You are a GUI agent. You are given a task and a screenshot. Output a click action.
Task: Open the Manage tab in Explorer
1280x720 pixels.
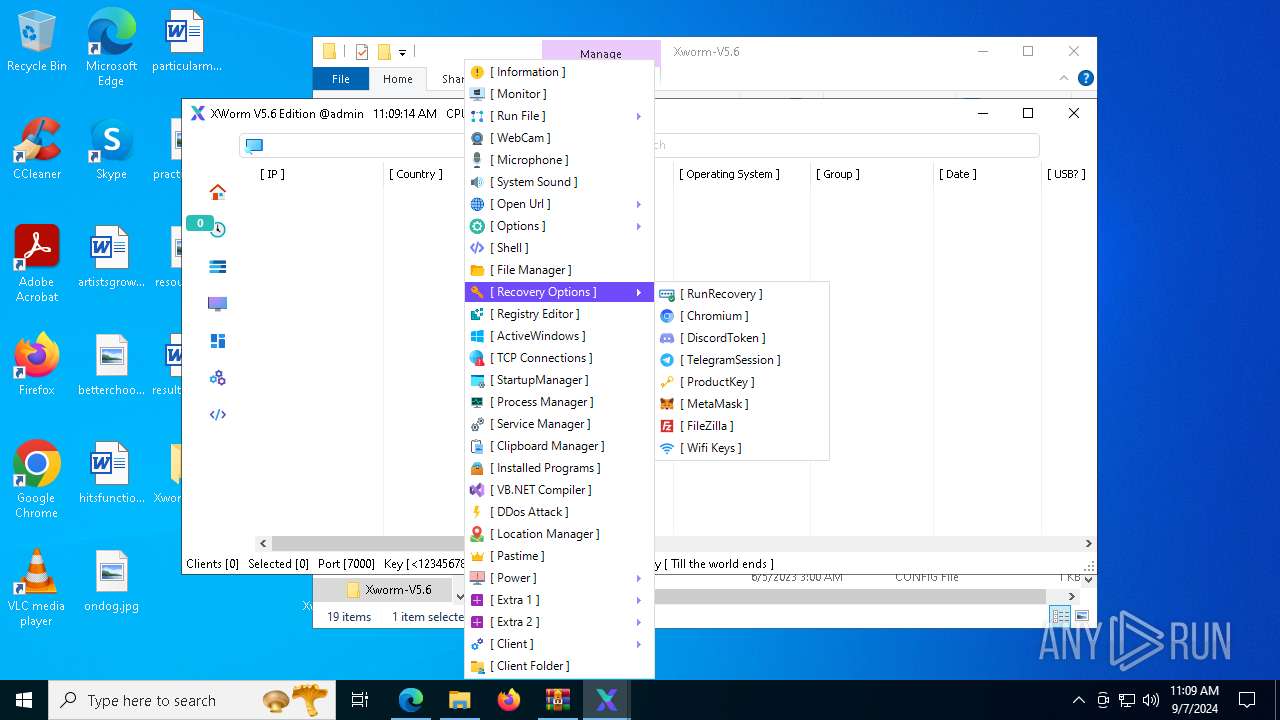601,53
